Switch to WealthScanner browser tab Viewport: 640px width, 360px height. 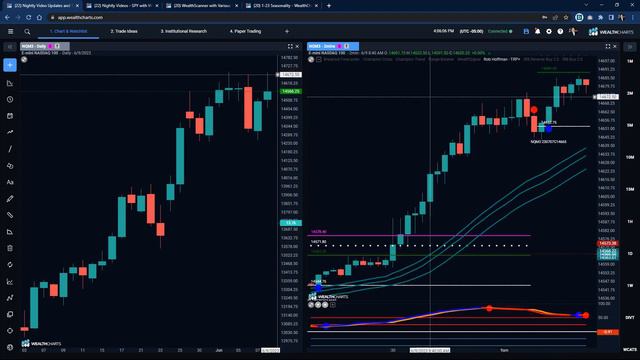coord(202,6)
